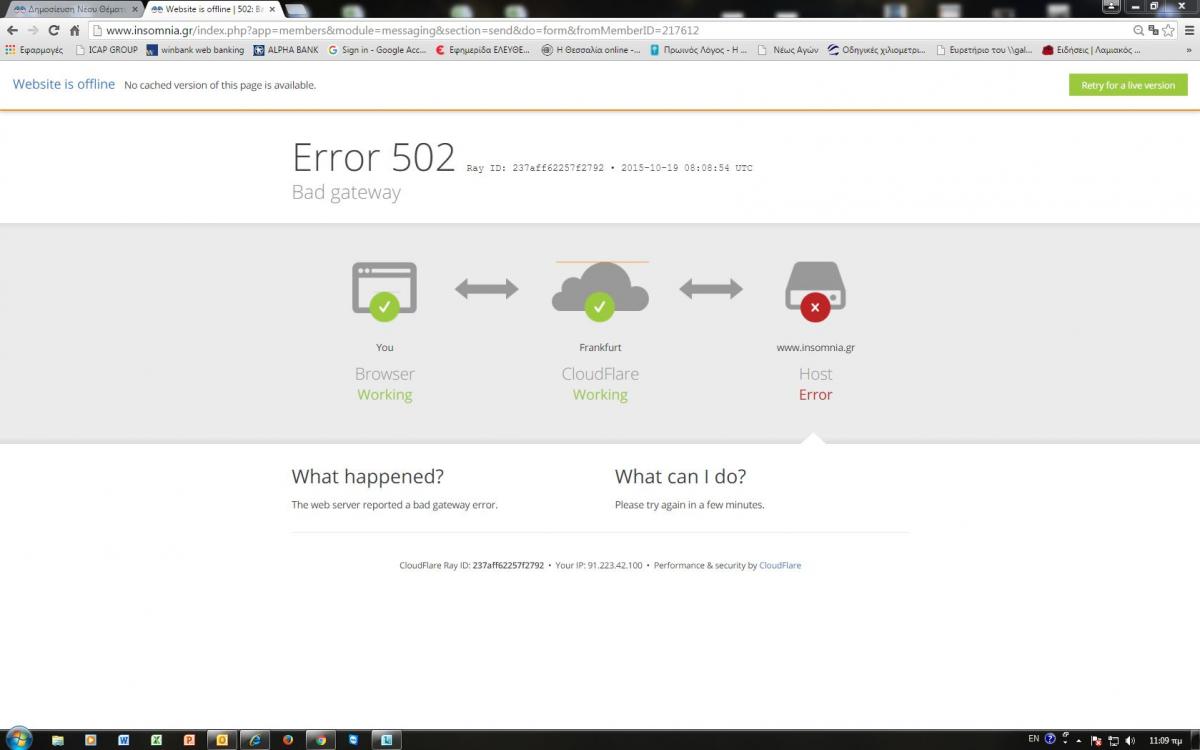
Task: Click the What happened? heading
Action: click(367, 477)
